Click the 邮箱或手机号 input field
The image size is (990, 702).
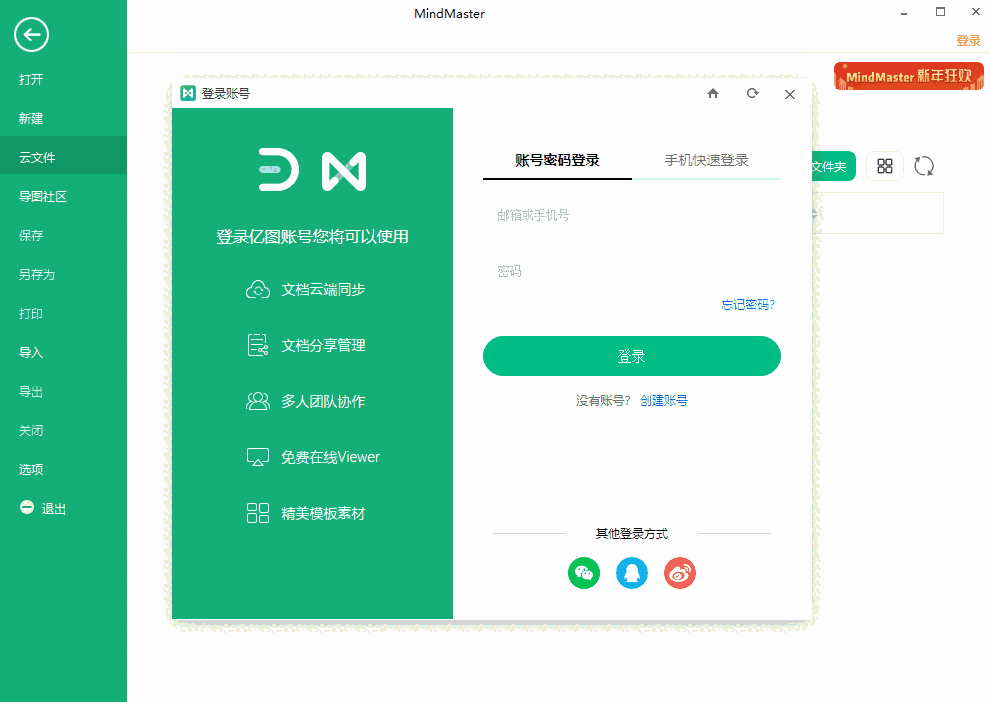tap(632, 213)
